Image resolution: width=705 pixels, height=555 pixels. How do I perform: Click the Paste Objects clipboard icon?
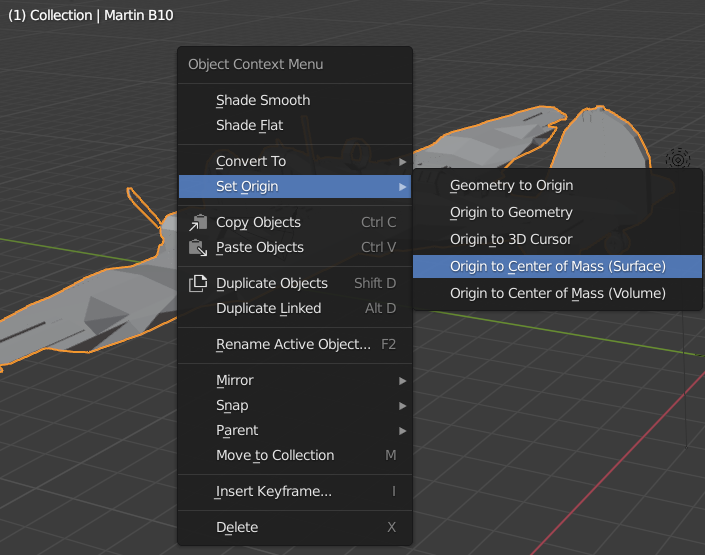tap(198, 247)
